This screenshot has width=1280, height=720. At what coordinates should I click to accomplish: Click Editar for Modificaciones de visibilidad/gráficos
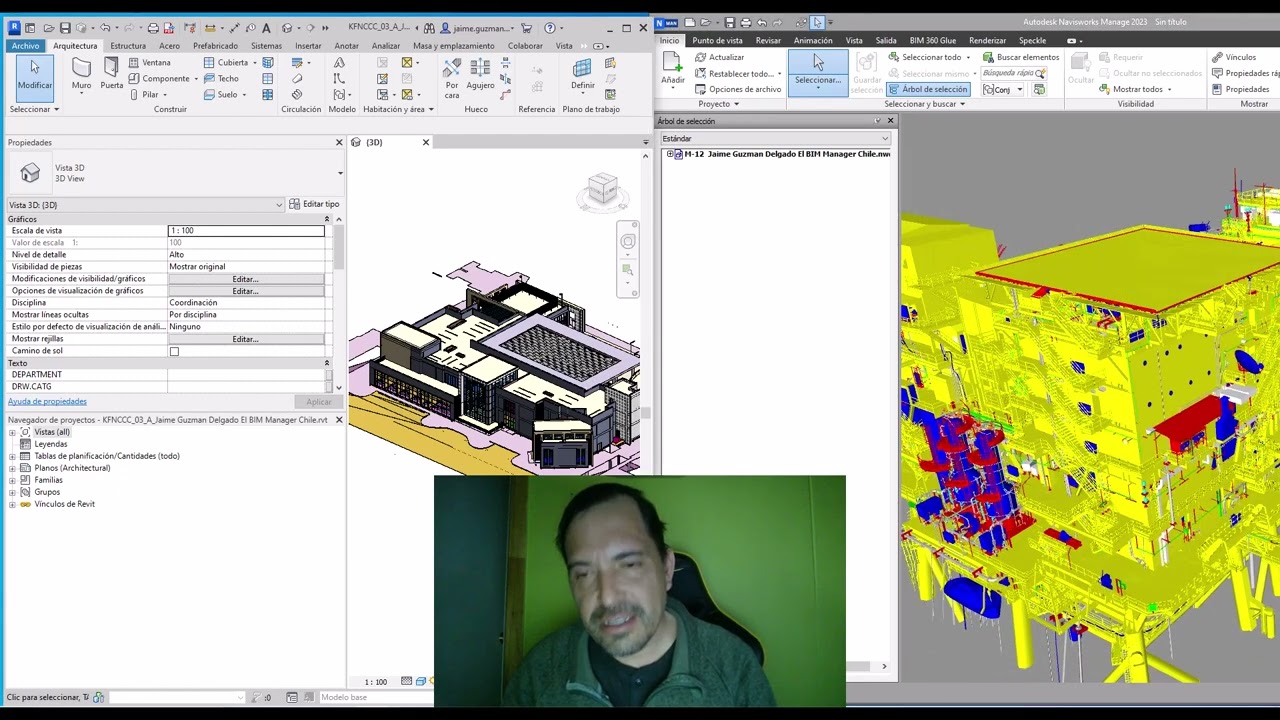[x=245, y=279]
